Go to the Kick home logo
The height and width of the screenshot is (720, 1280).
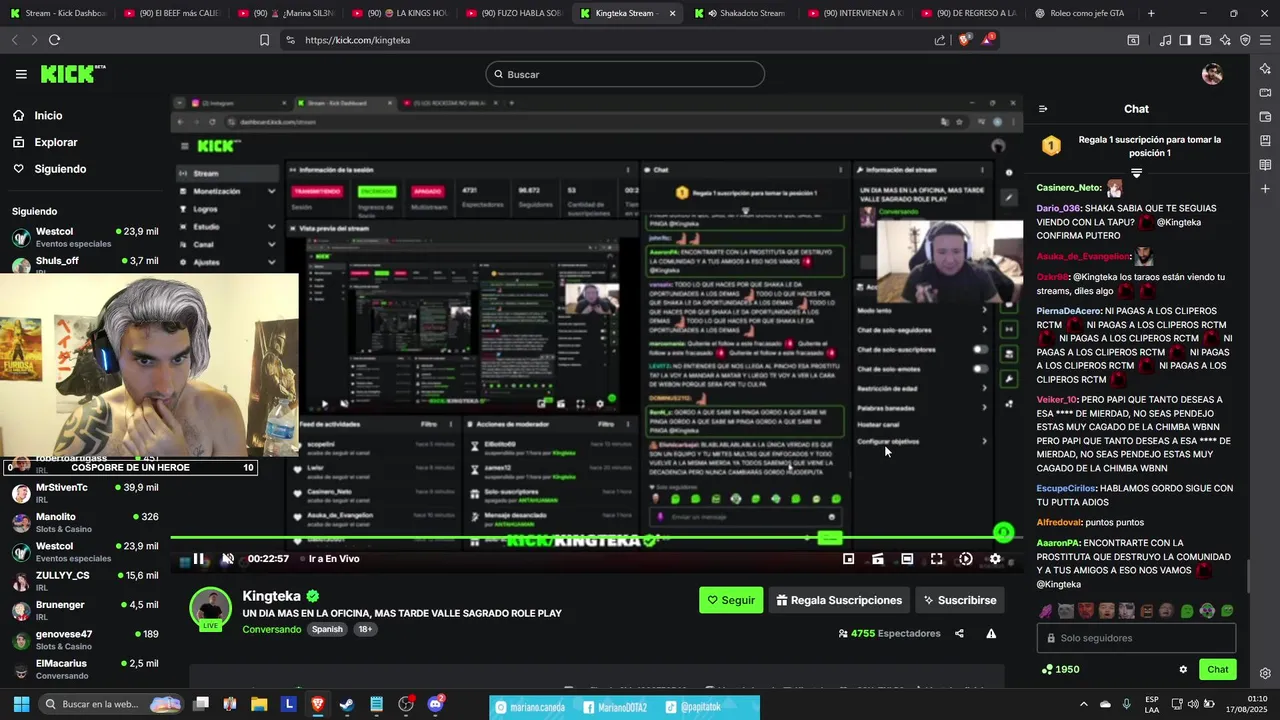coord(72,74)
